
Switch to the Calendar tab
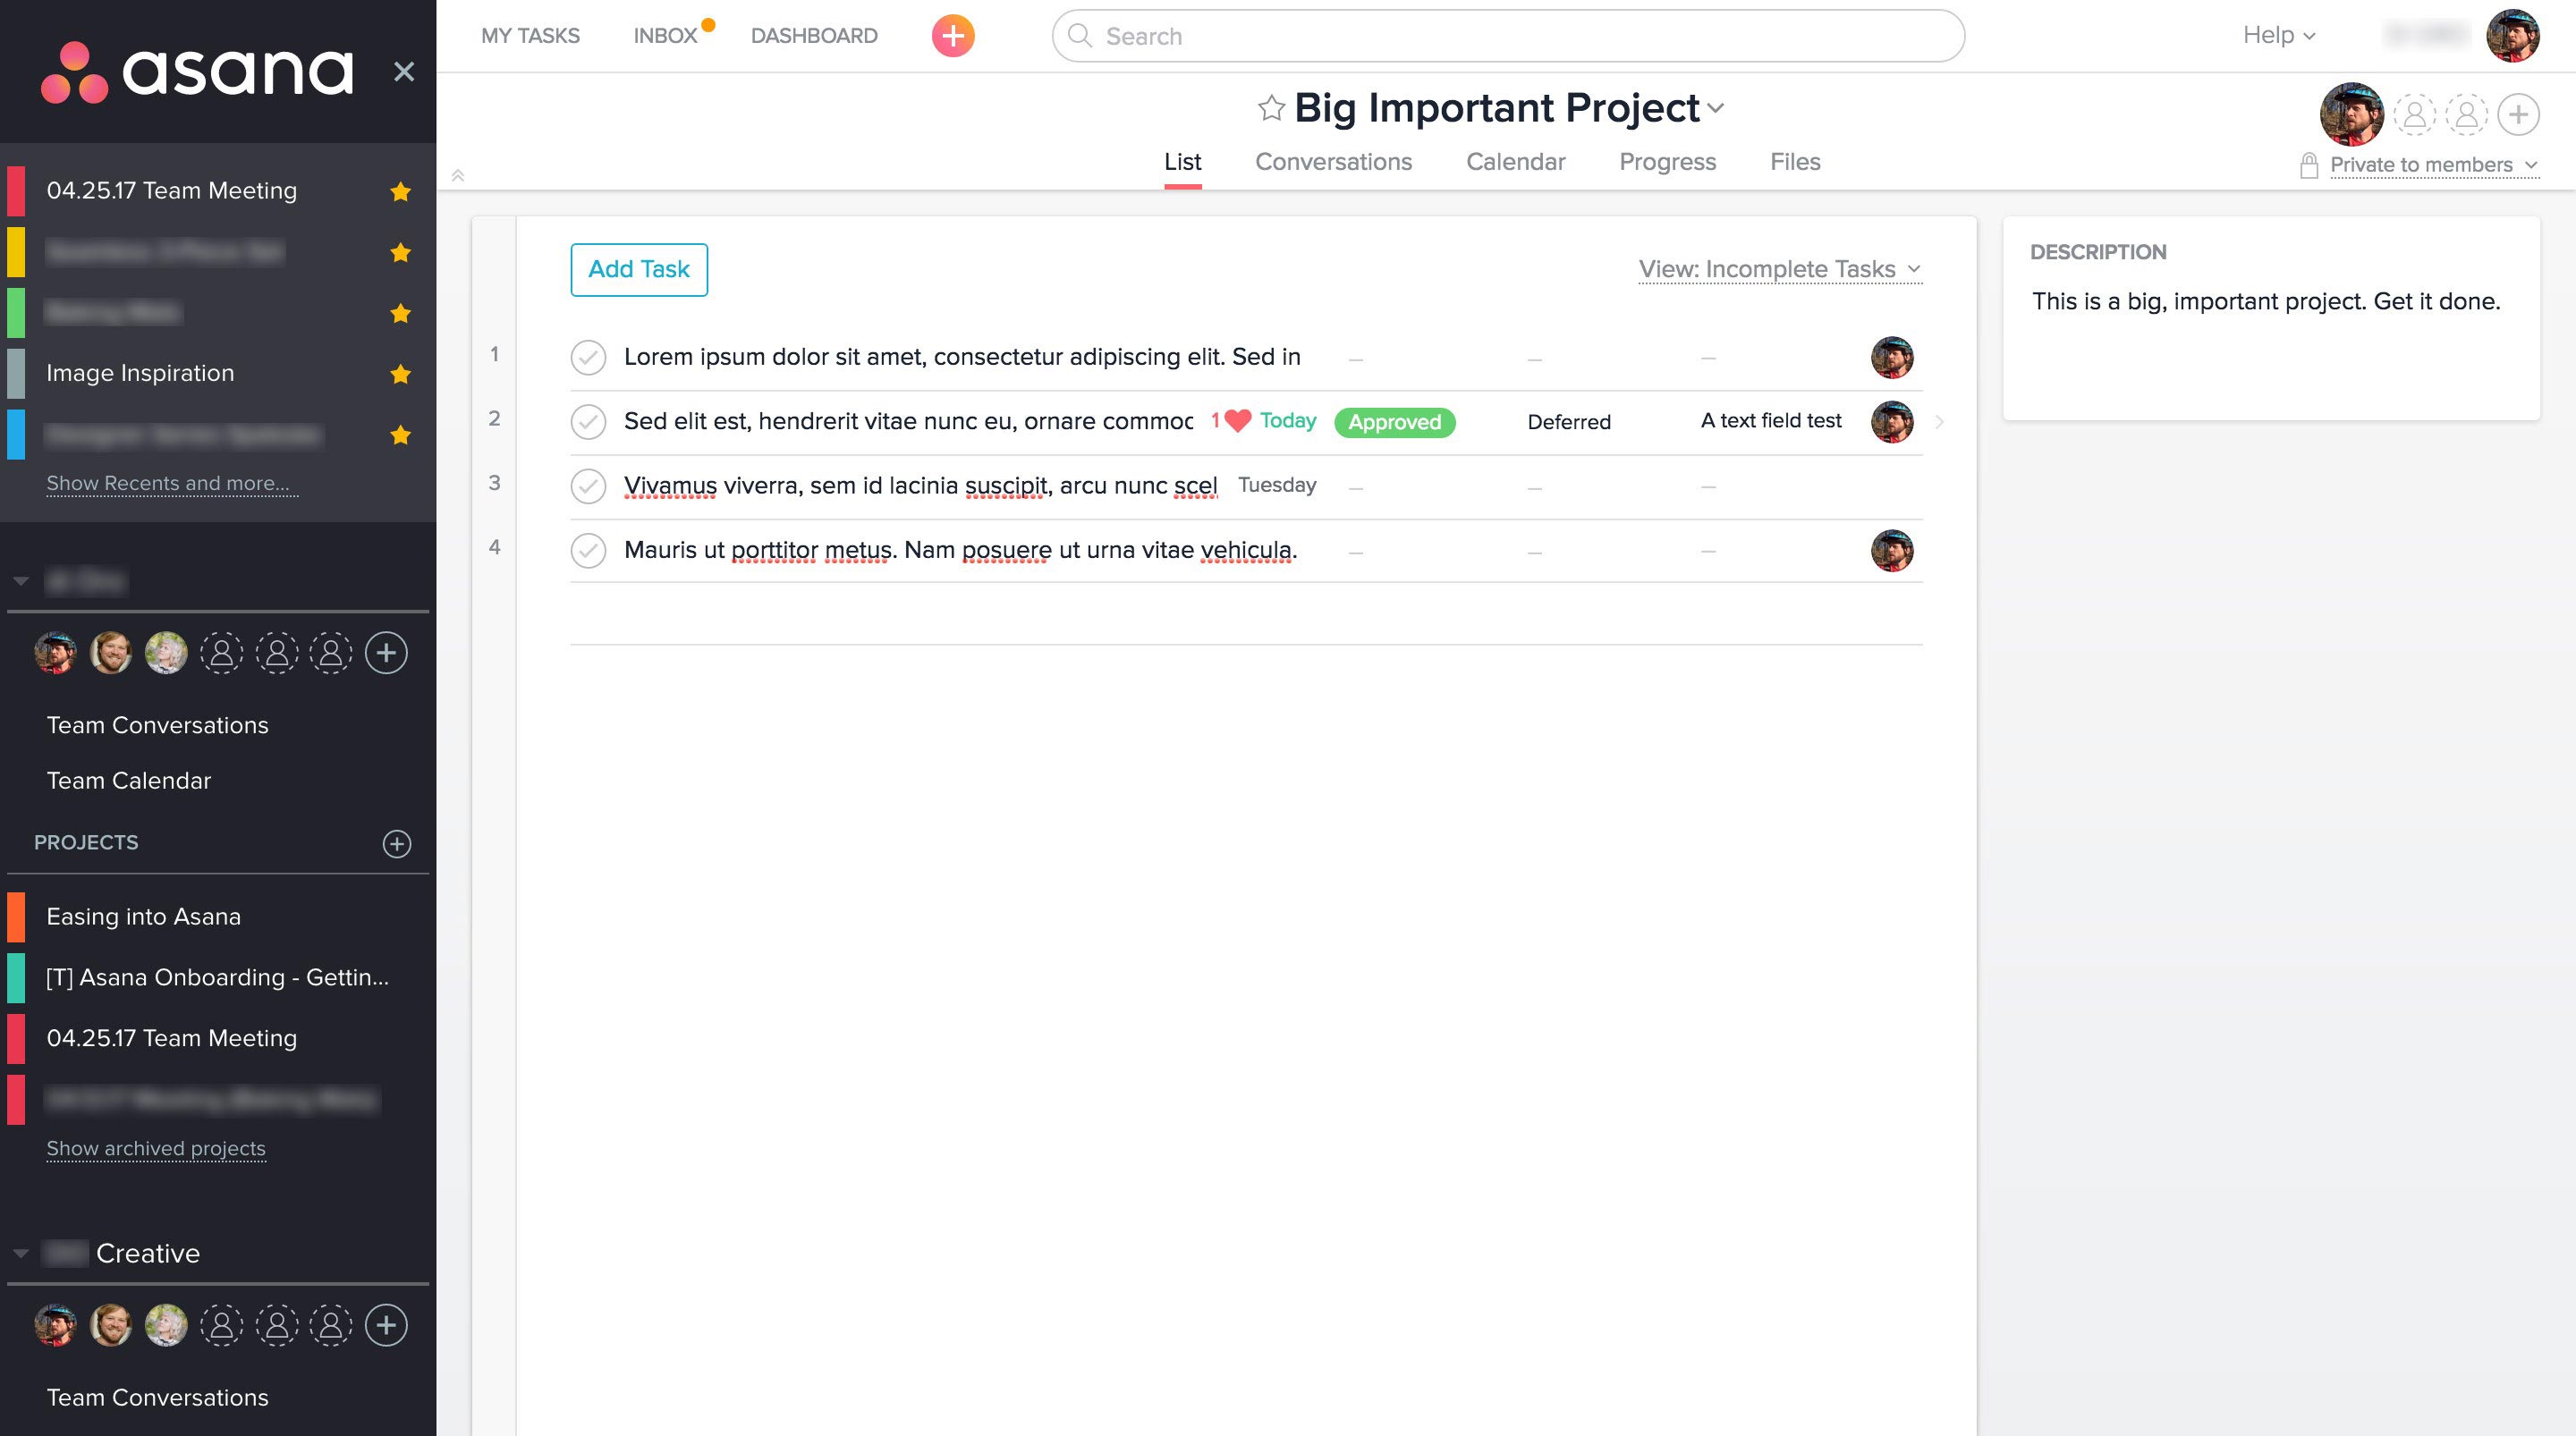[1514, 162]
